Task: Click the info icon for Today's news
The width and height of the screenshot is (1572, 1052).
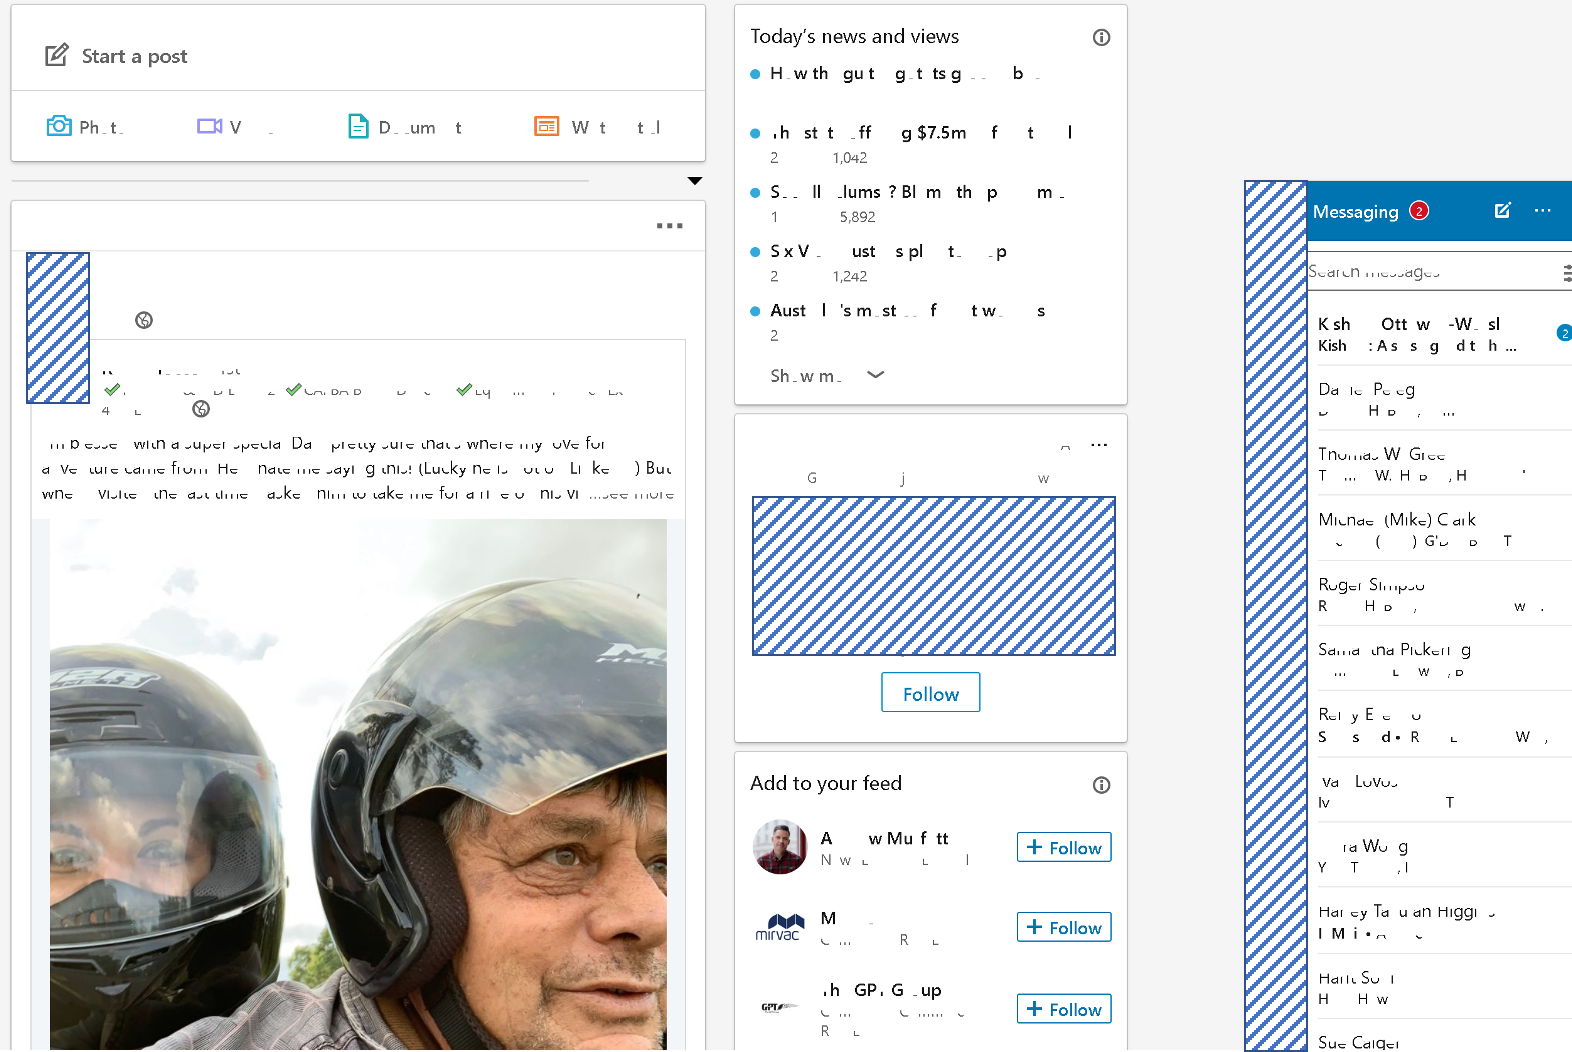Action: pos(1101,37)
